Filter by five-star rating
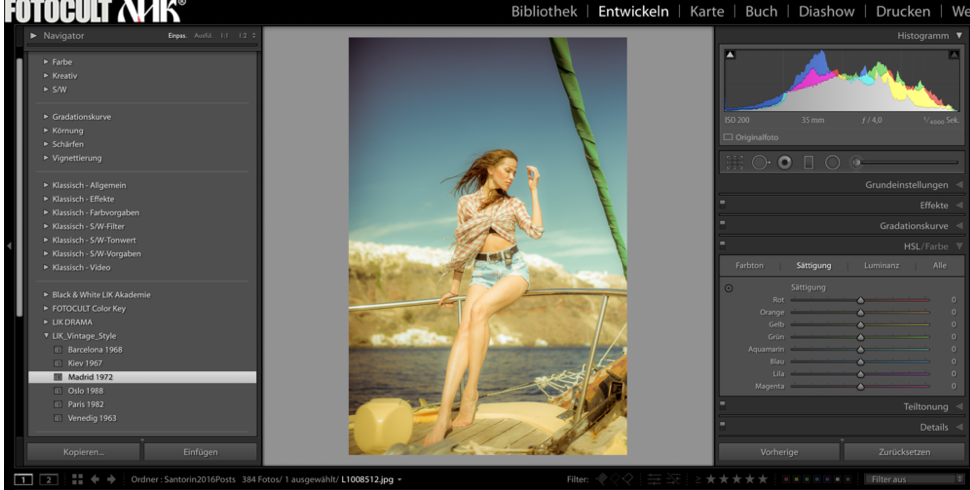This screenshot has width=970, height=490. [x=763, y=479]
